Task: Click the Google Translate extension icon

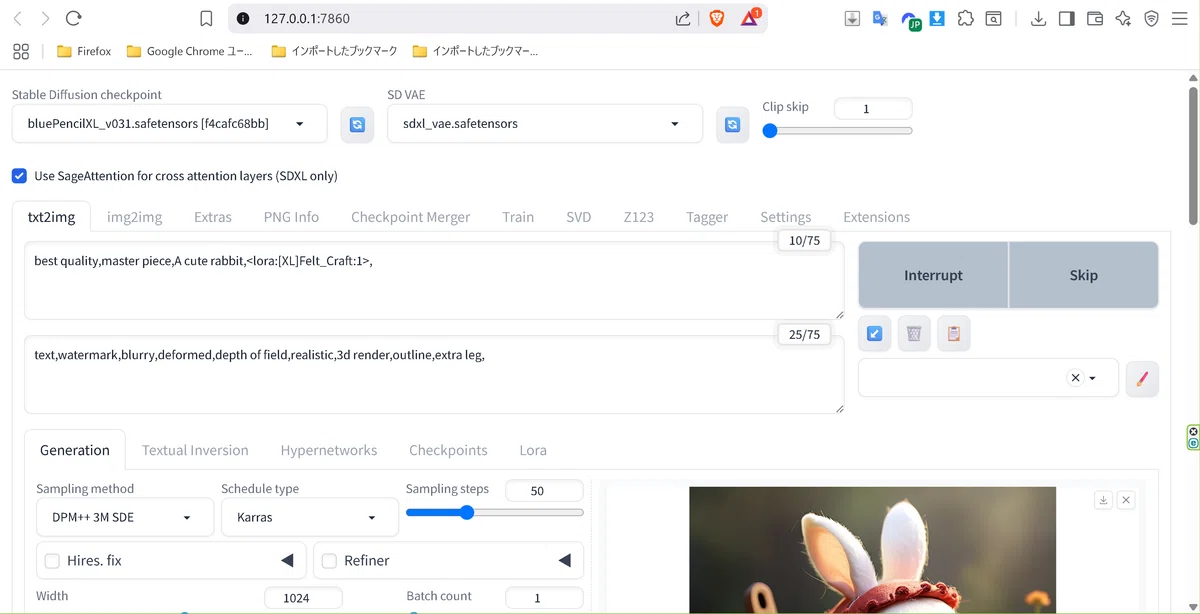Action: click(880, 18)
